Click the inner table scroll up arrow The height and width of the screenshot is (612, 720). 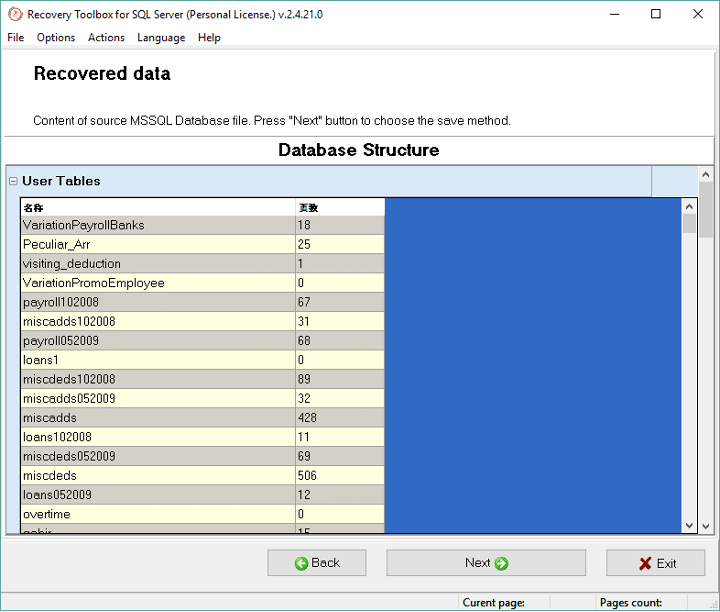689,207
